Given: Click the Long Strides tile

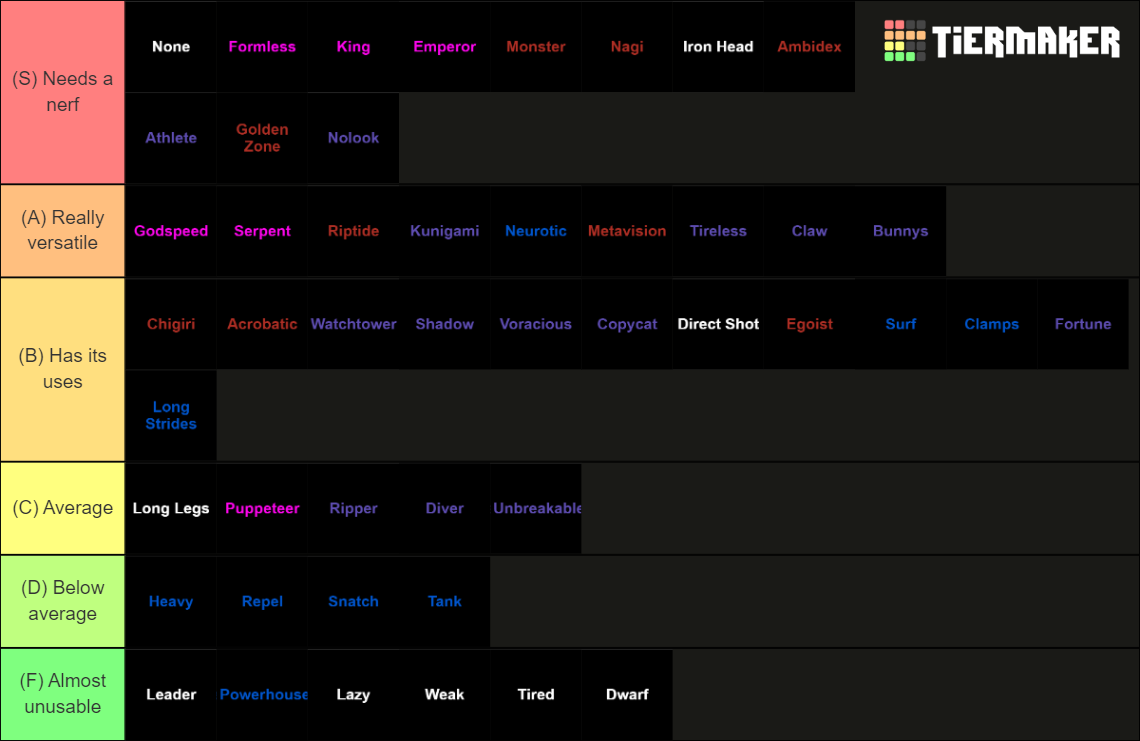Looking at the screenshot, I should coord(171,415).
